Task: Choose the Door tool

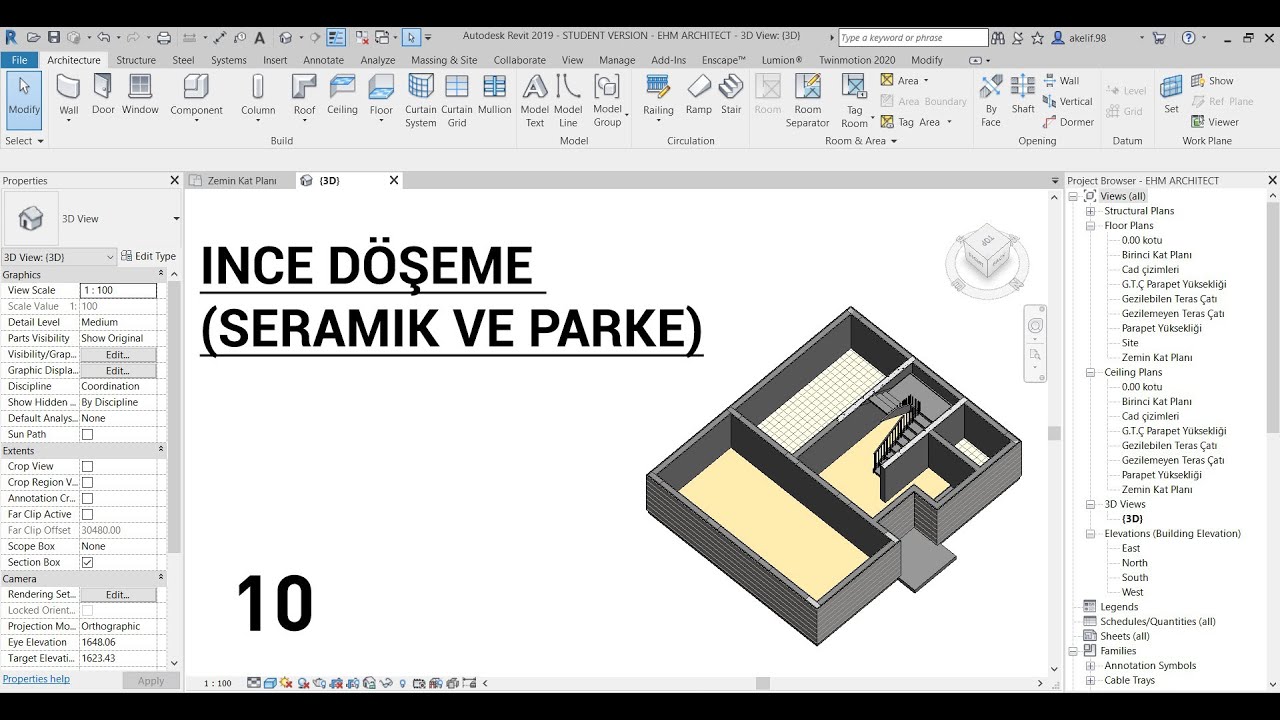Action: pyautogui.click(x=103, y=95)
